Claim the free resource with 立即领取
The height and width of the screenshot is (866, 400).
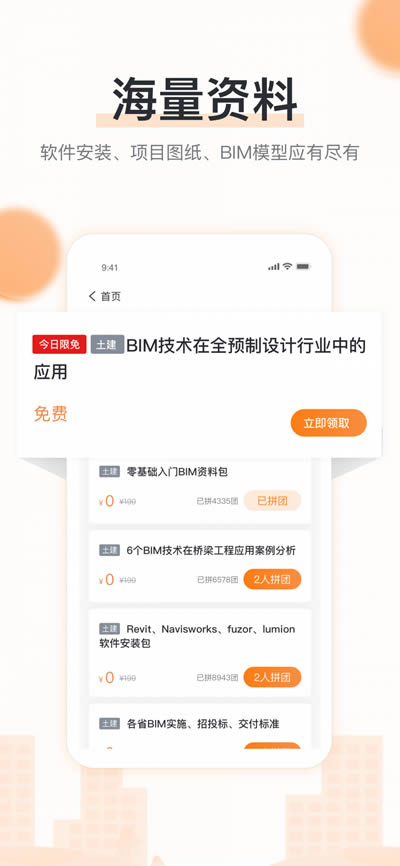329,423
